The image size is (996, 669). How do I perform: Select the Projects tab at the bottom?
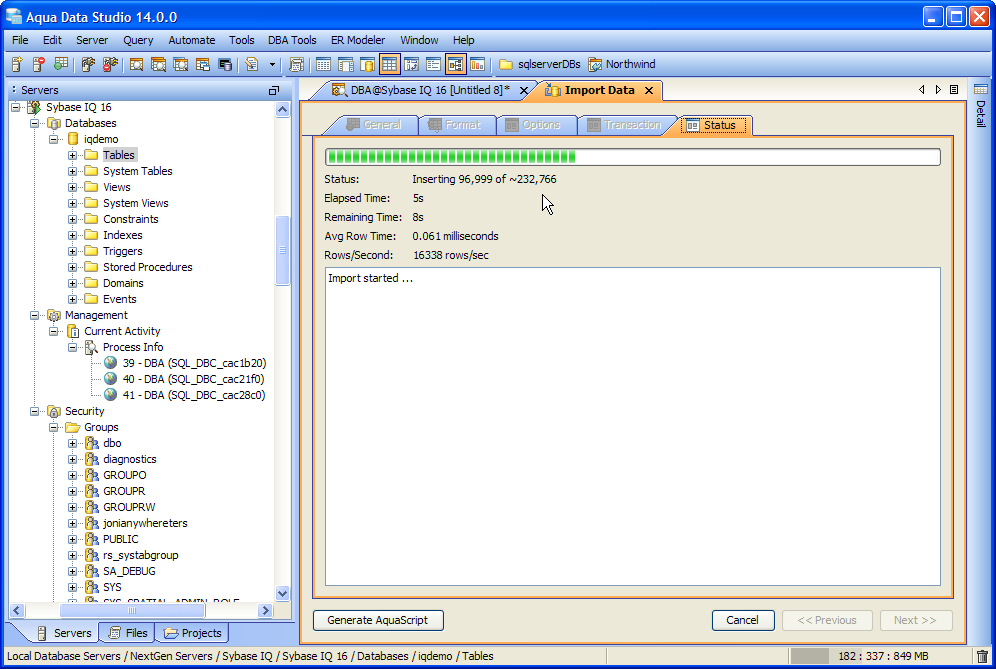tap(192, 633)
